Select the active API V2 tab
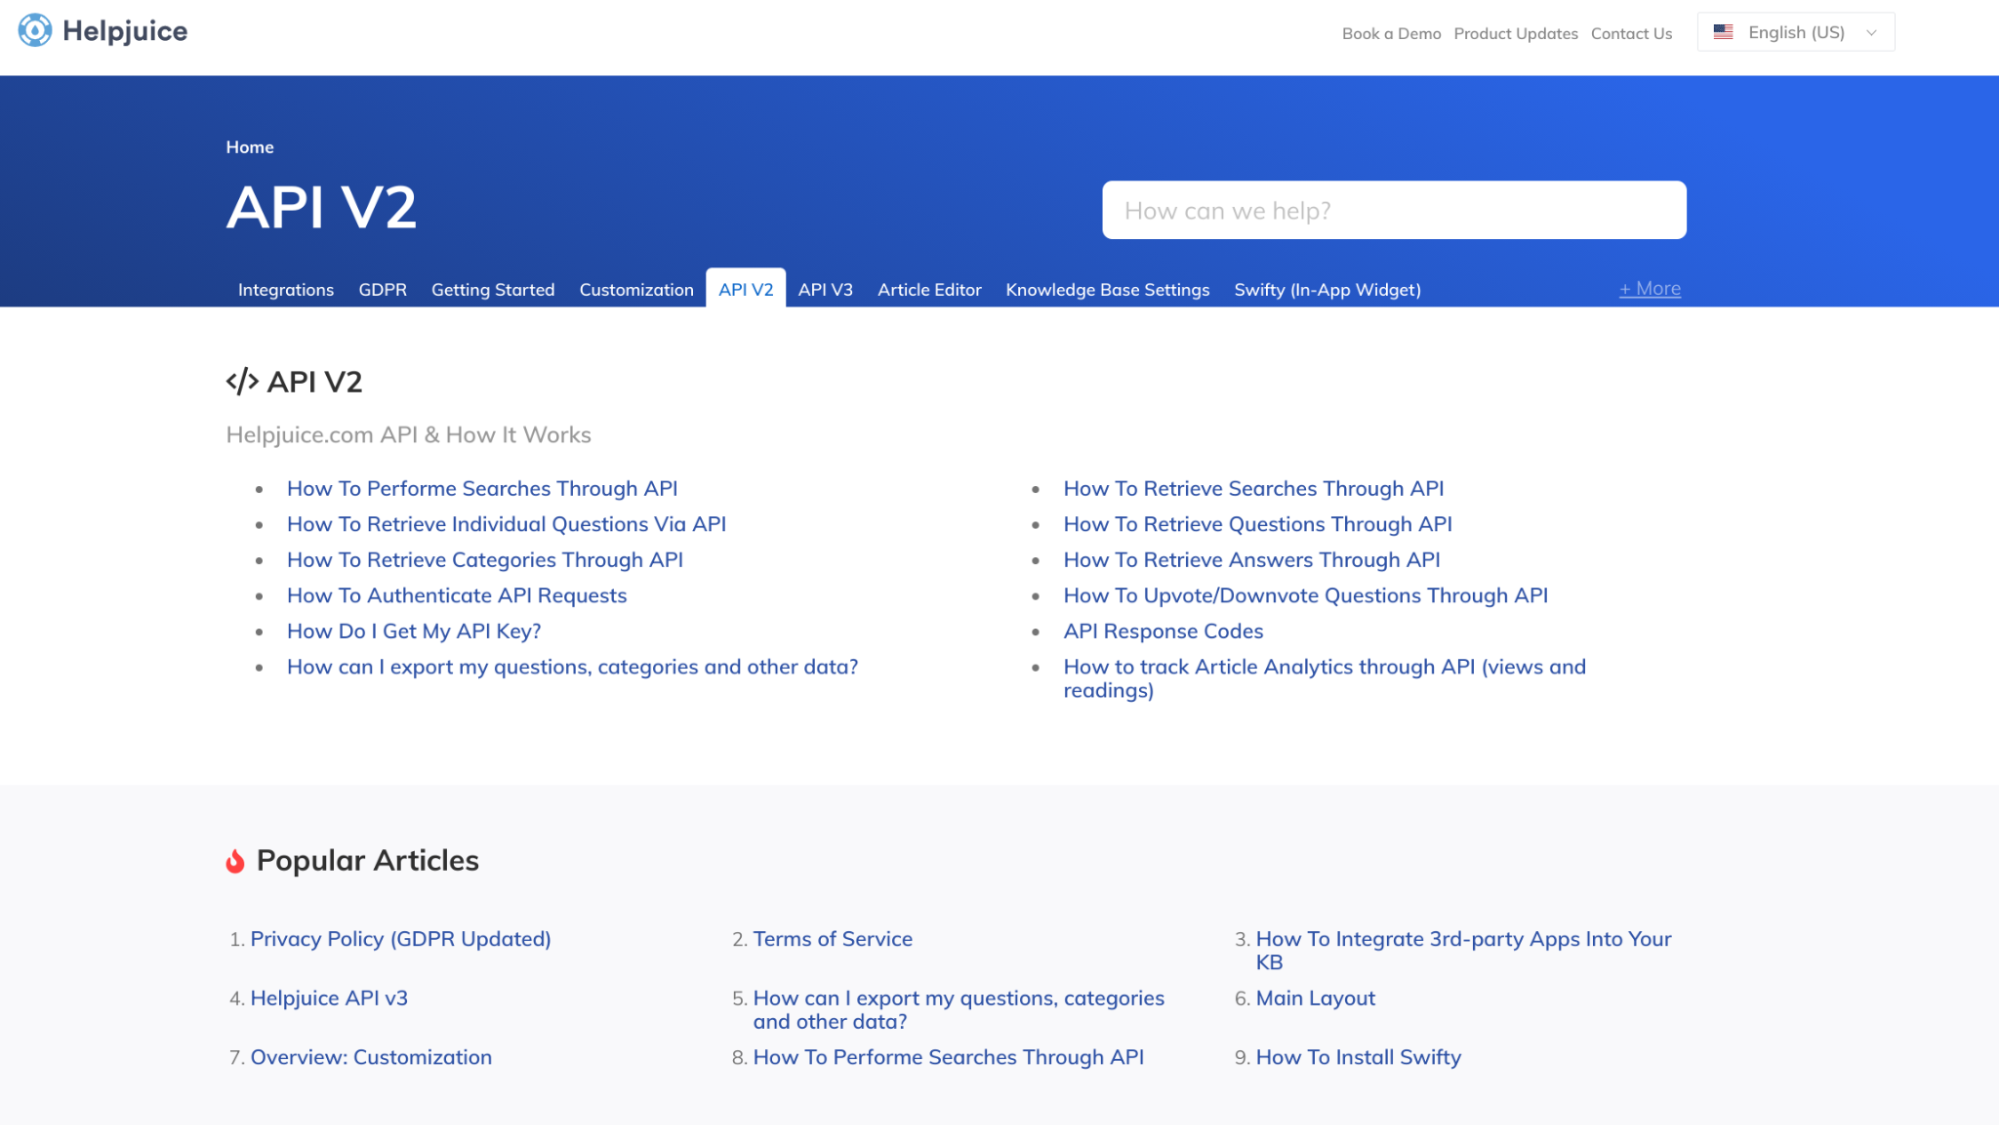The image size is (1999, 1126). tap(746, 289)
